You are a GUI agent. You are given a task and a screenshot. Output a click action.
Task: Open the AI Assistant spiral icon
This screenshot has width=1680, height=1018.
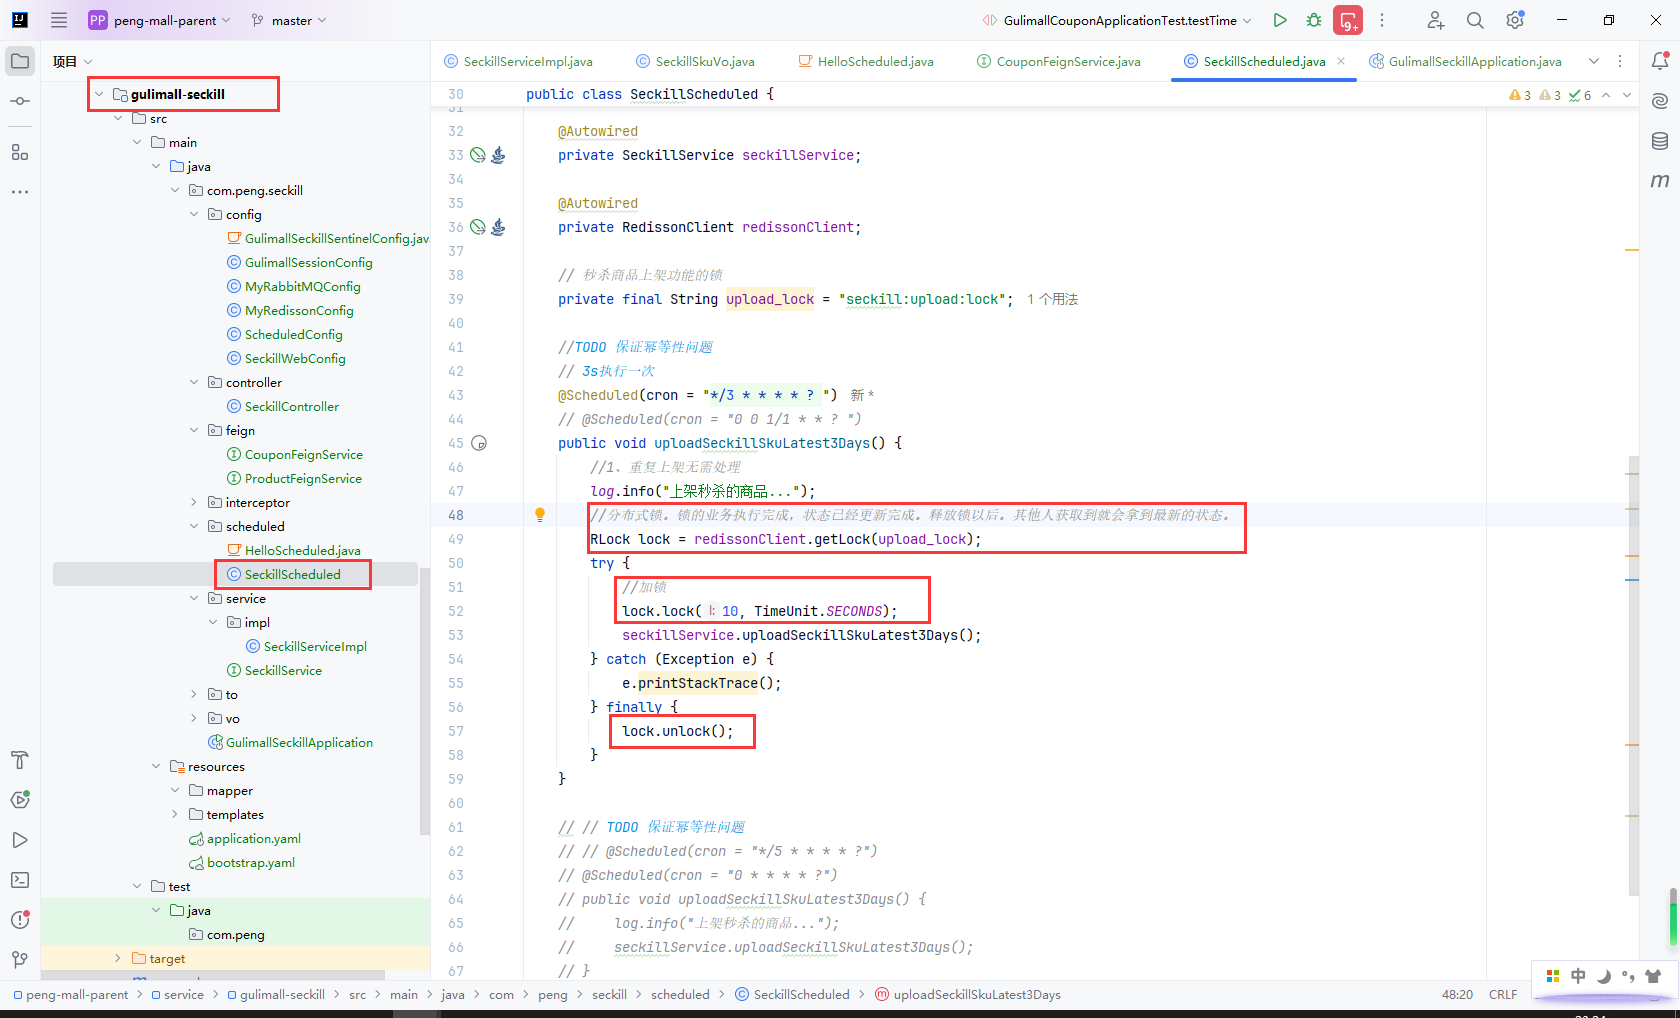[1660, 101]
